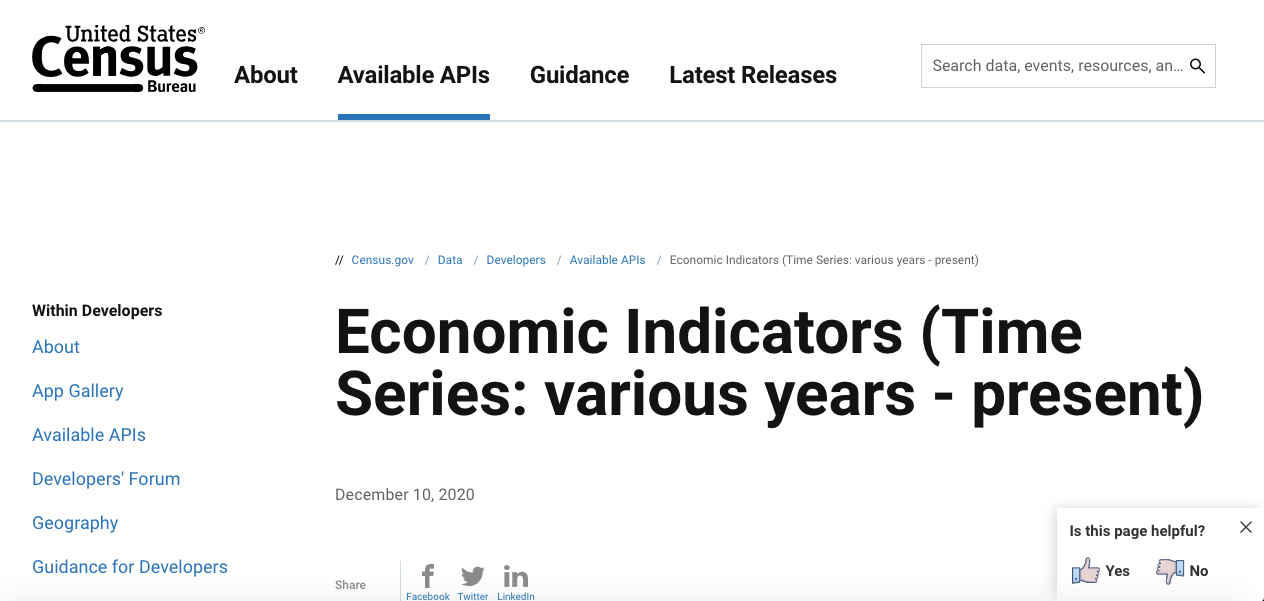Share the page on LinkedIn
The height and width of the screenshot is (601, 1264).
coord(516,578)
